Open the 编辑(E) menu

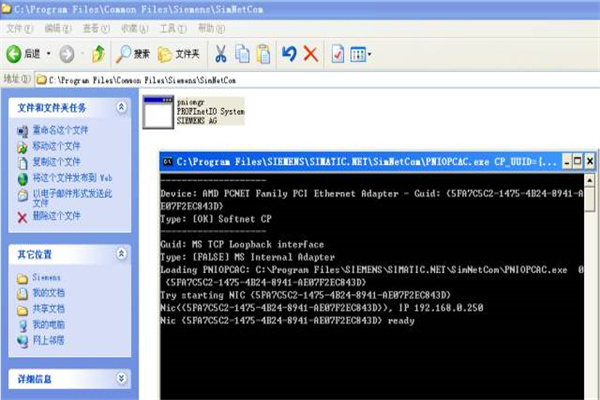click(58, 29)
